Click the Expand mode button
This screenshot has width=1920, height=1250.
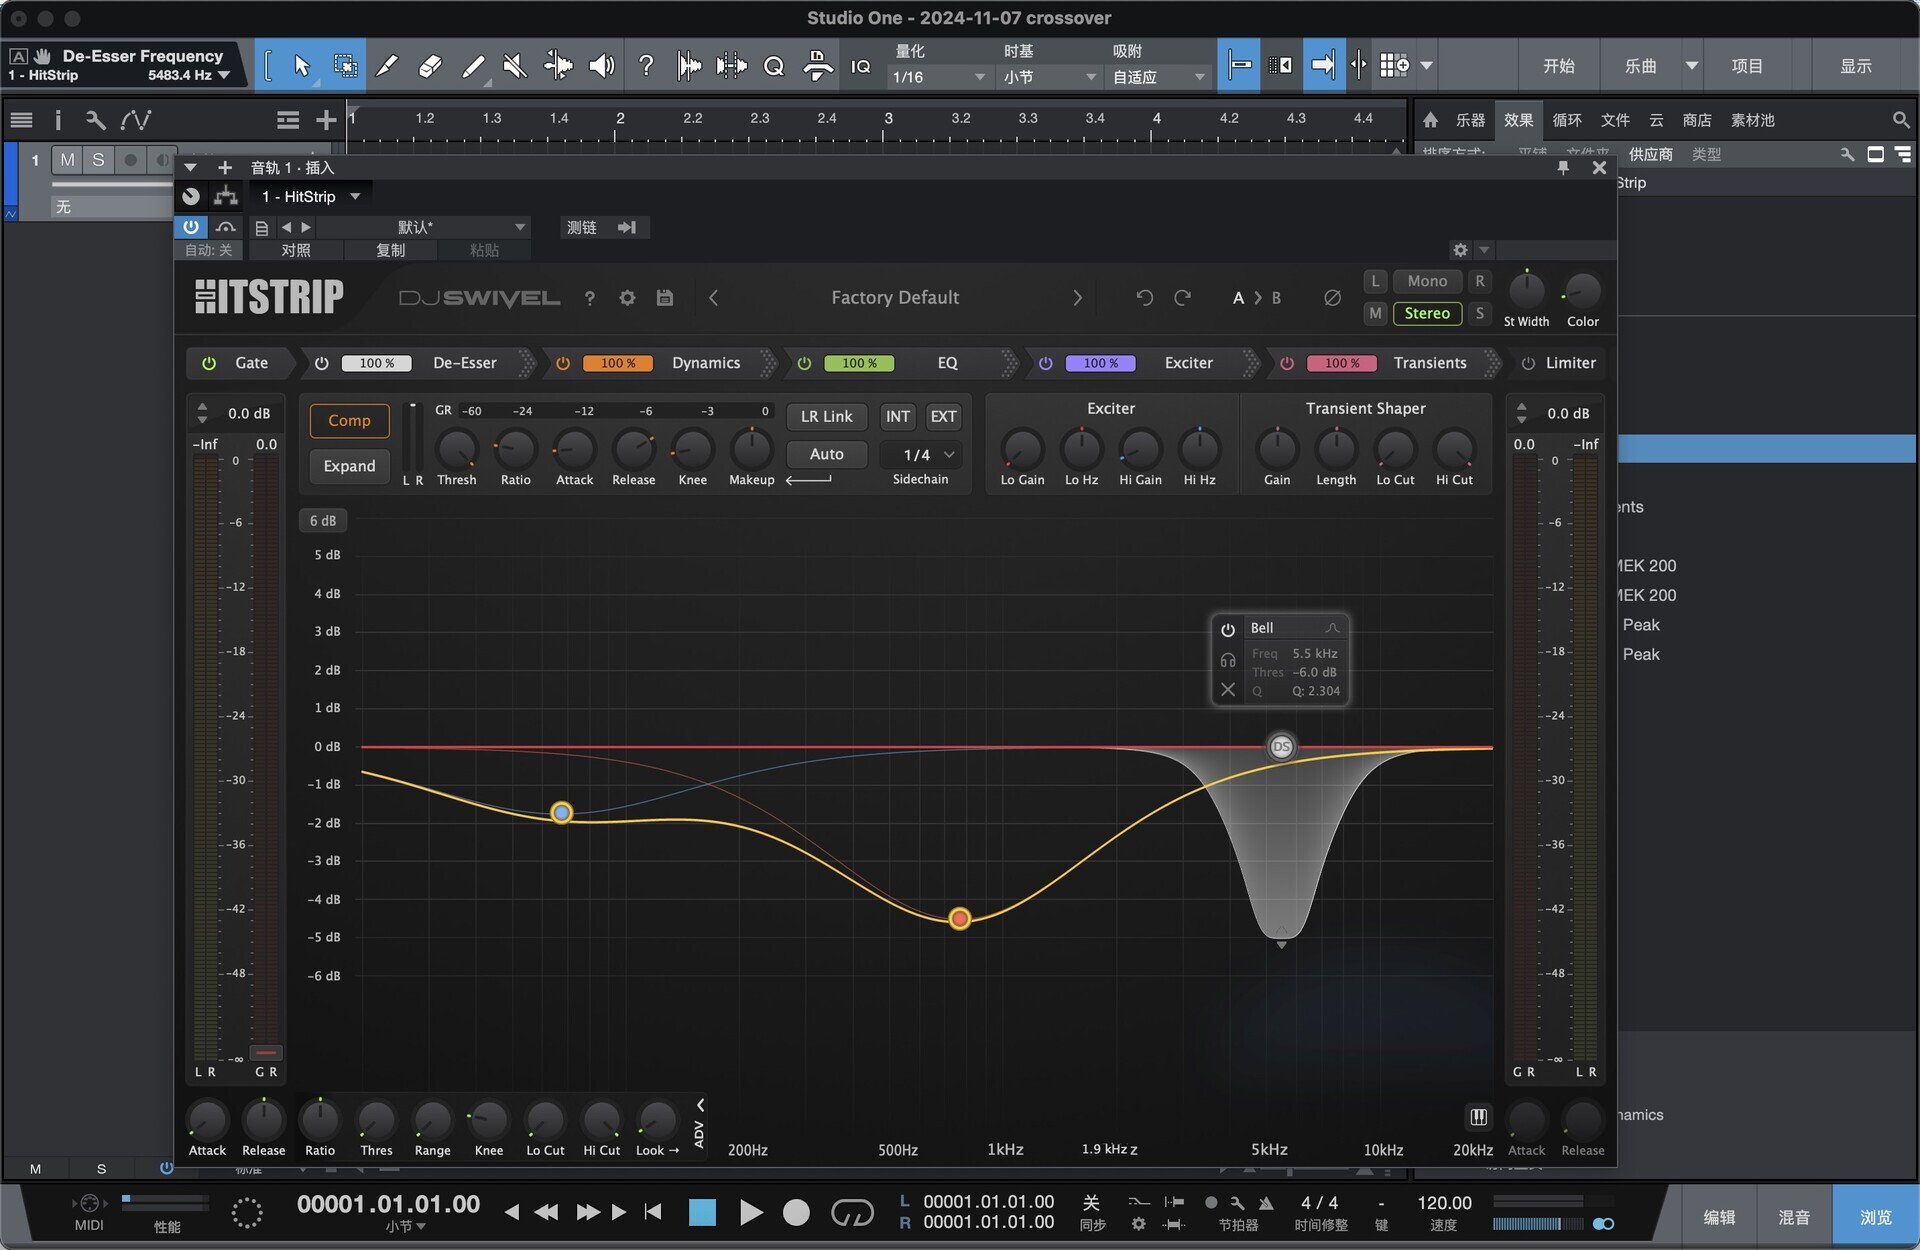pos(349,466)
